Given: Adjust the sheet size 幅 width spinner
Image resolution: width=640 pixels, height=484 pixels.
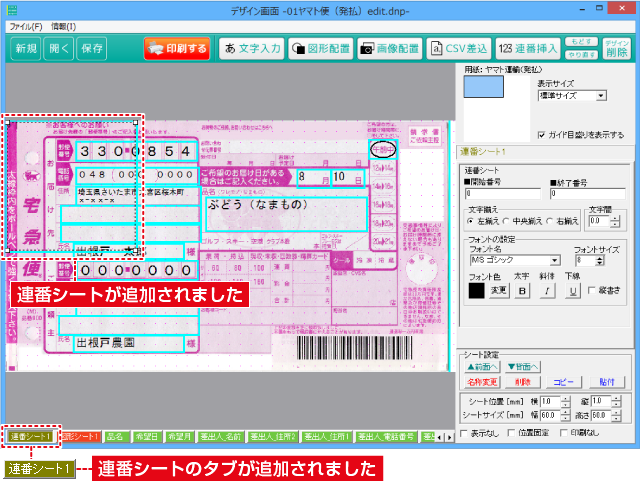Looking at the screenshot, I should (565, 416).
